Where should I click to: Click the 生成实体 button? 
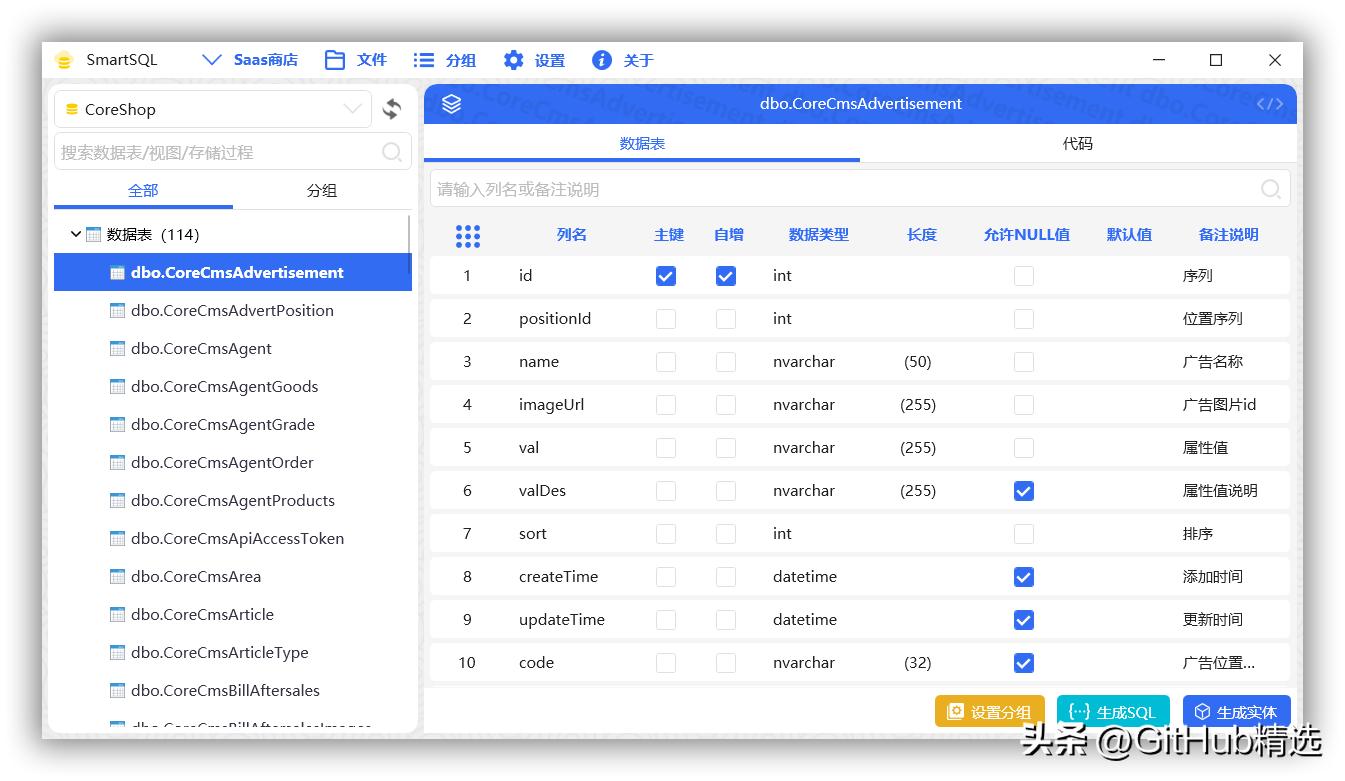(1236, 711)
